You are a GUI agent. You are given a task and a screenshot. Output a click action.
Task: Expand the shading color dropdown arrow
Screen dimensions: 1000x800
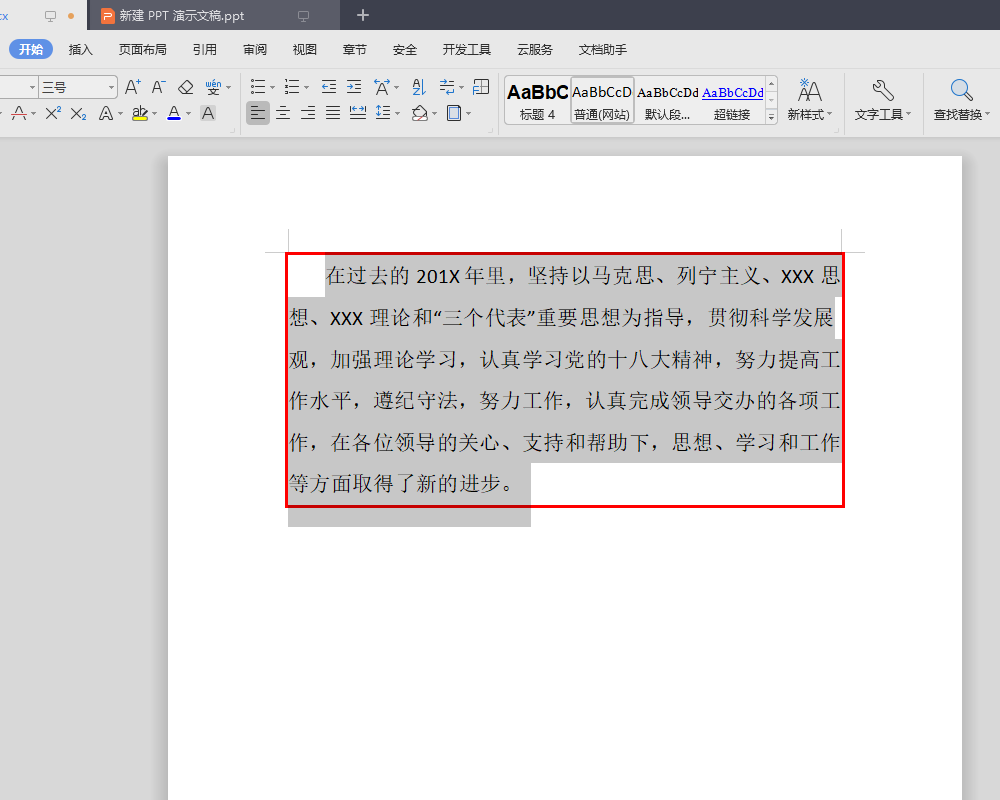click(x=434, y=114)
